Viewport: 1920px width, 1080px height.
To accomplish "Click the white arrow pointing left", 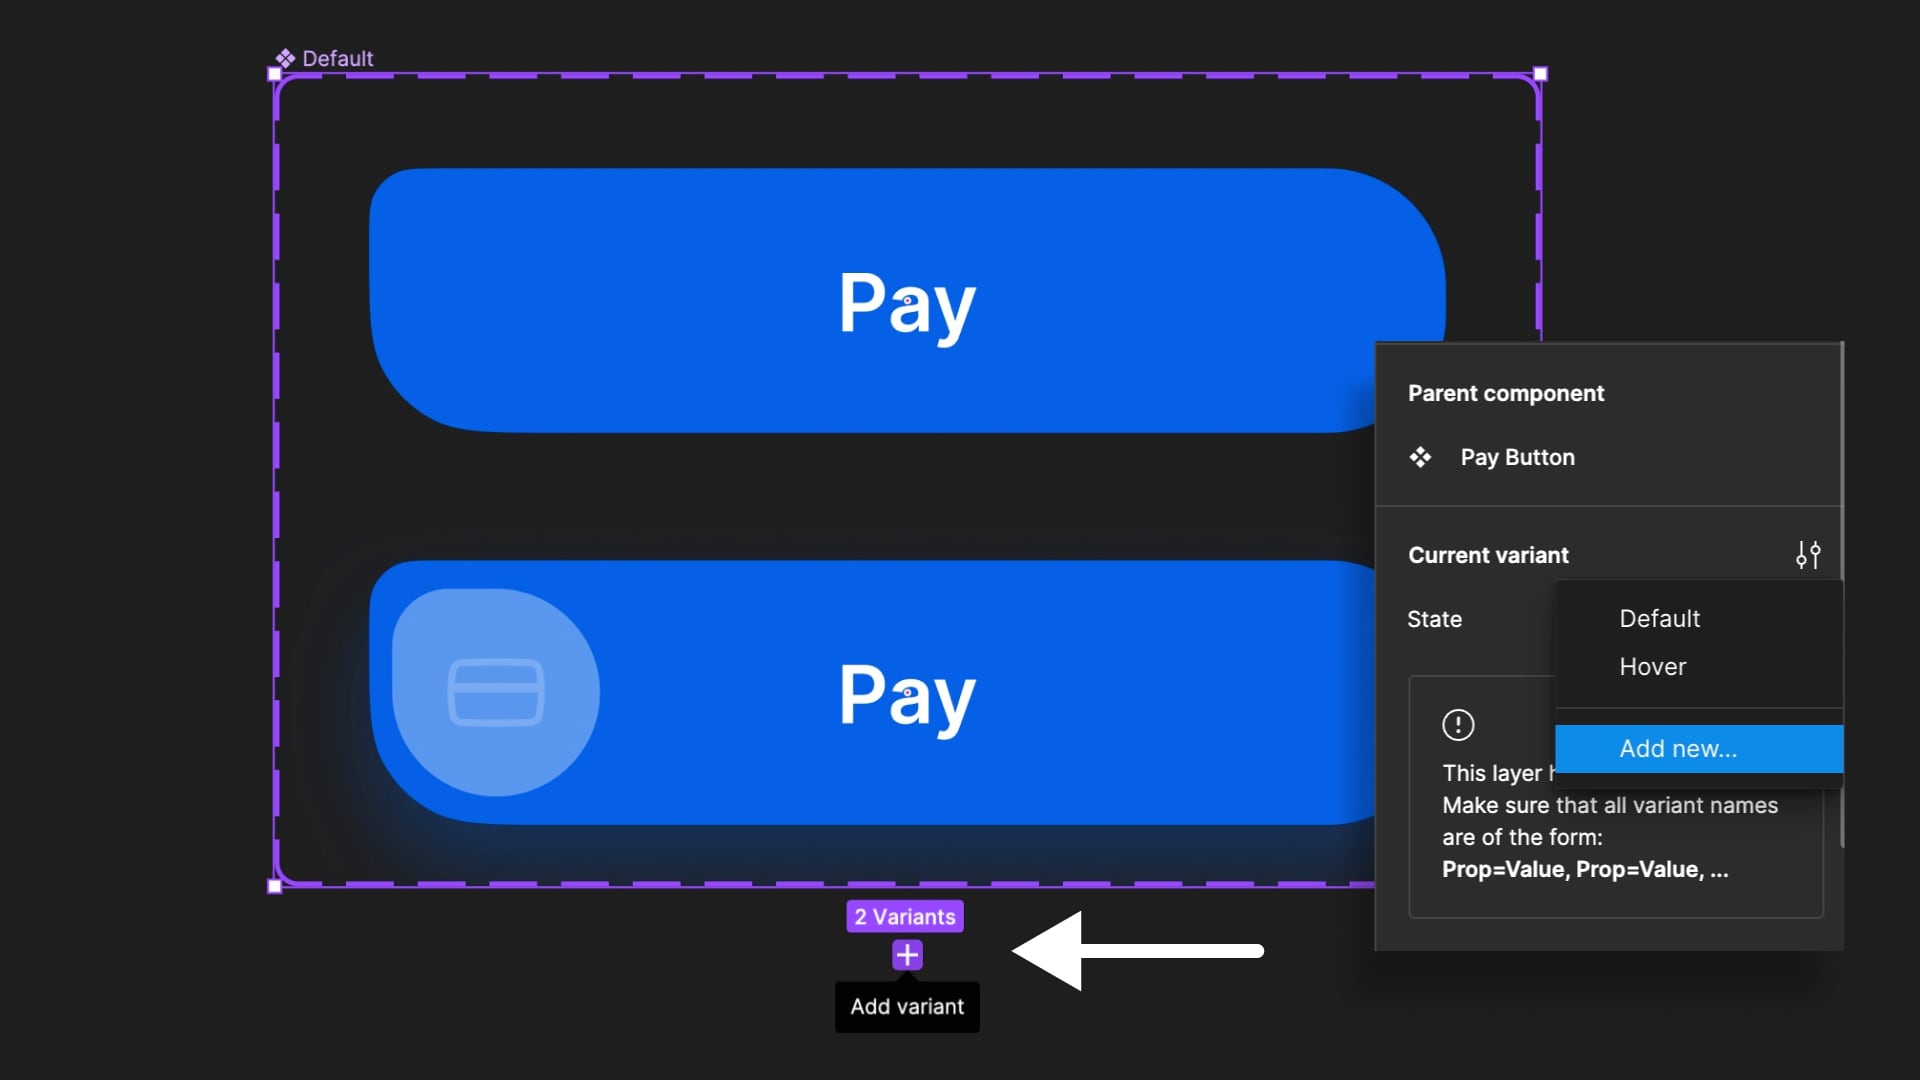I will coord(1138,951).
